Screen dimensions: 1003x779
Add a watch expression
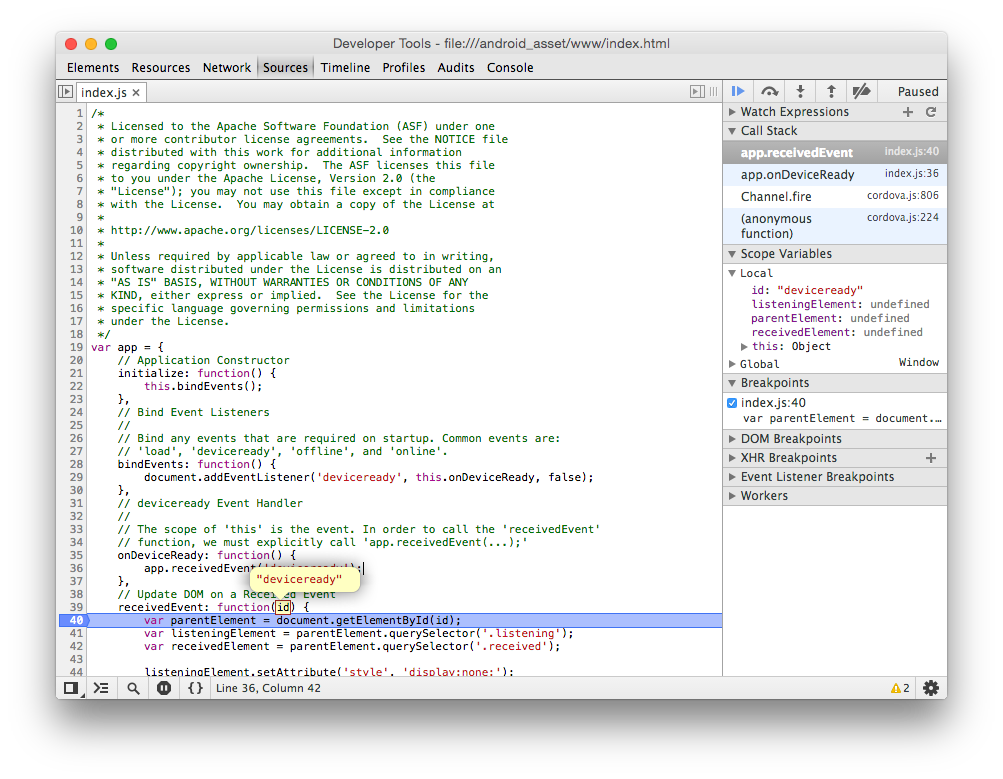(908, 112)
